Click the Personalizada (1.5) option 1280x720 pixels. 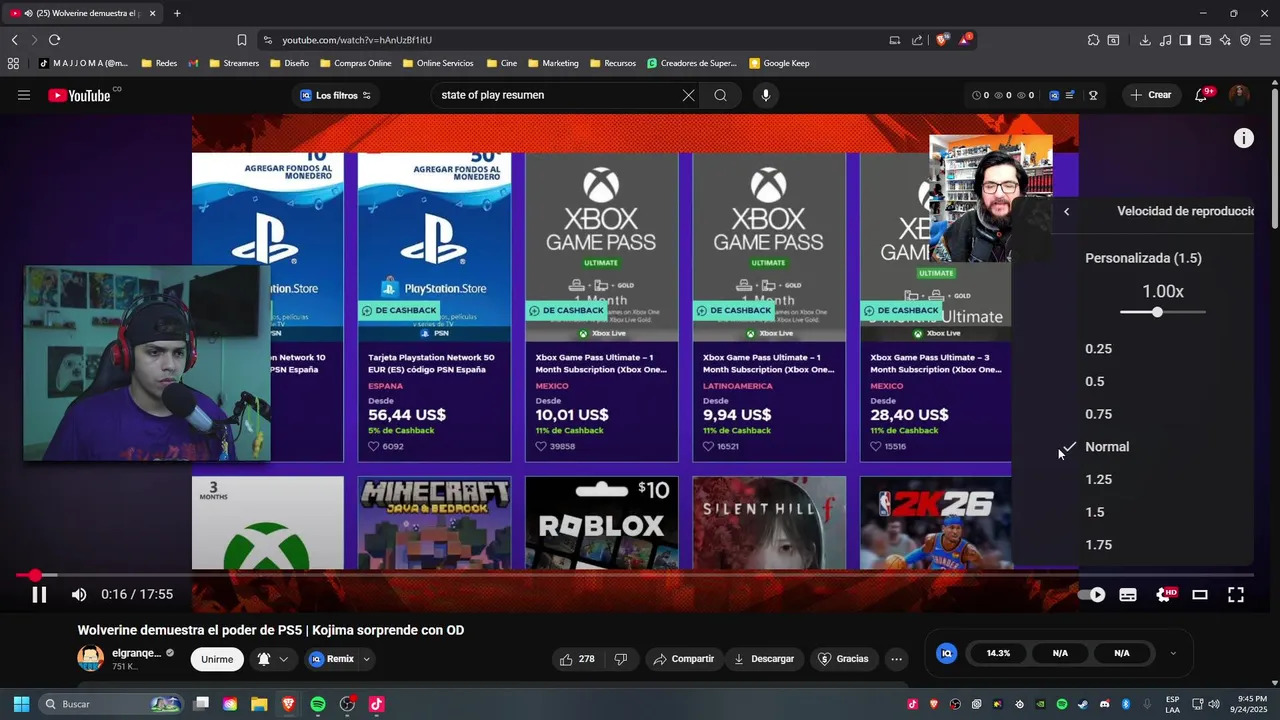coord(1143,258)
